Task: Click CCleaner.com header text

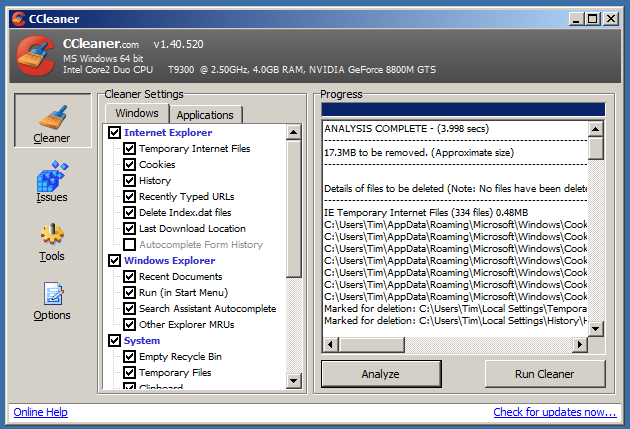Action: pyautogui.click(x=101, y=44)
